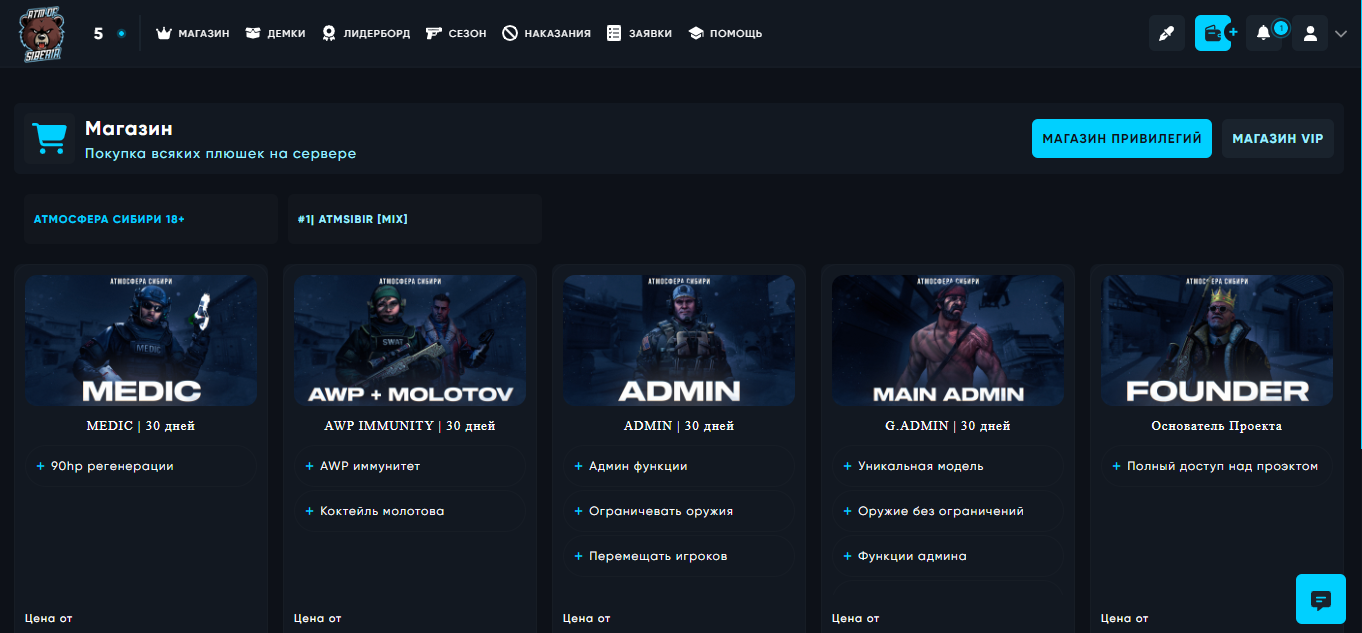Screen dimensions: 1362x633
Task: Expand the profile dropdown chevron
Action: click(1341, 33)
